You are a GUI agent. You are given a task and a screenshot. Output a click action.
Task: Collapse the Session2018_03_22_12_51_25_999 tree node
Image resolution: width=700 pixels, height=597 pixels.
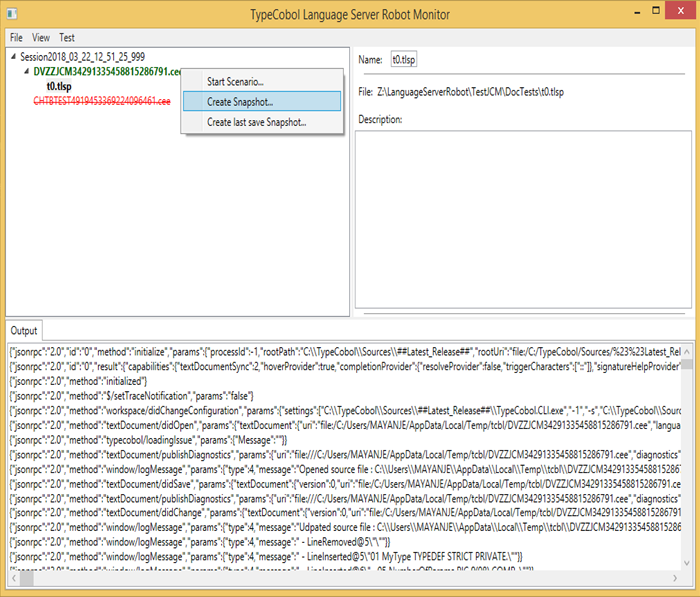point(13,56)
